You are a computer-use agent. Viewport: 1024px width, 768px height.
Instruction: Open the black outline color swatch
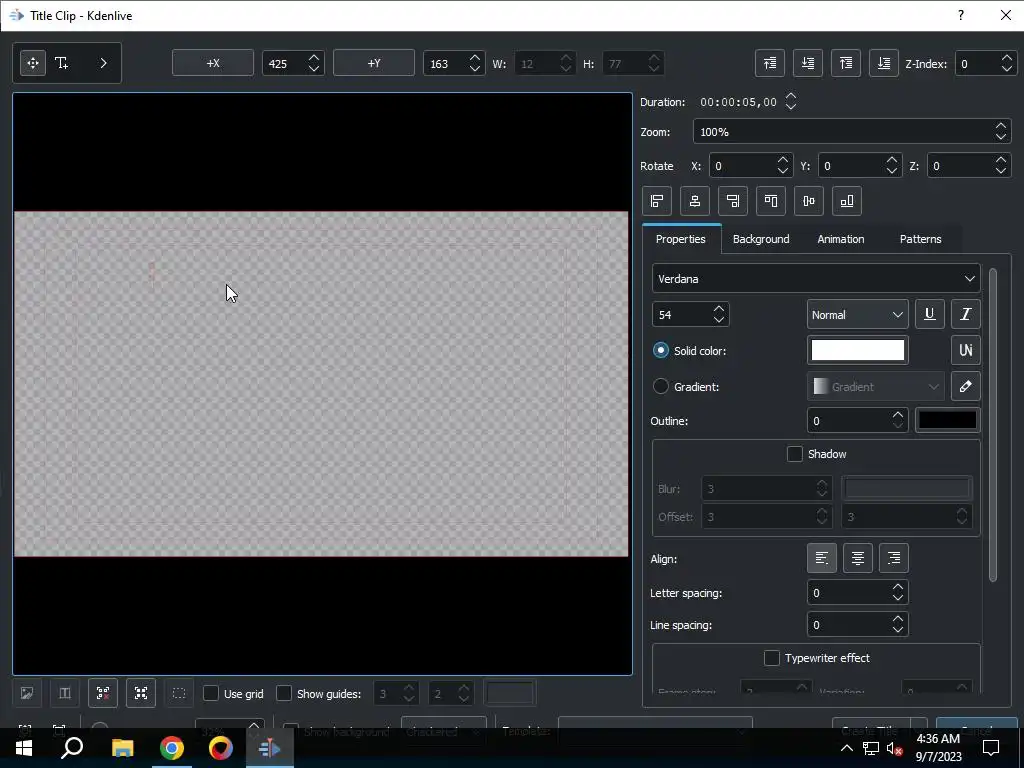click(947, 420)
